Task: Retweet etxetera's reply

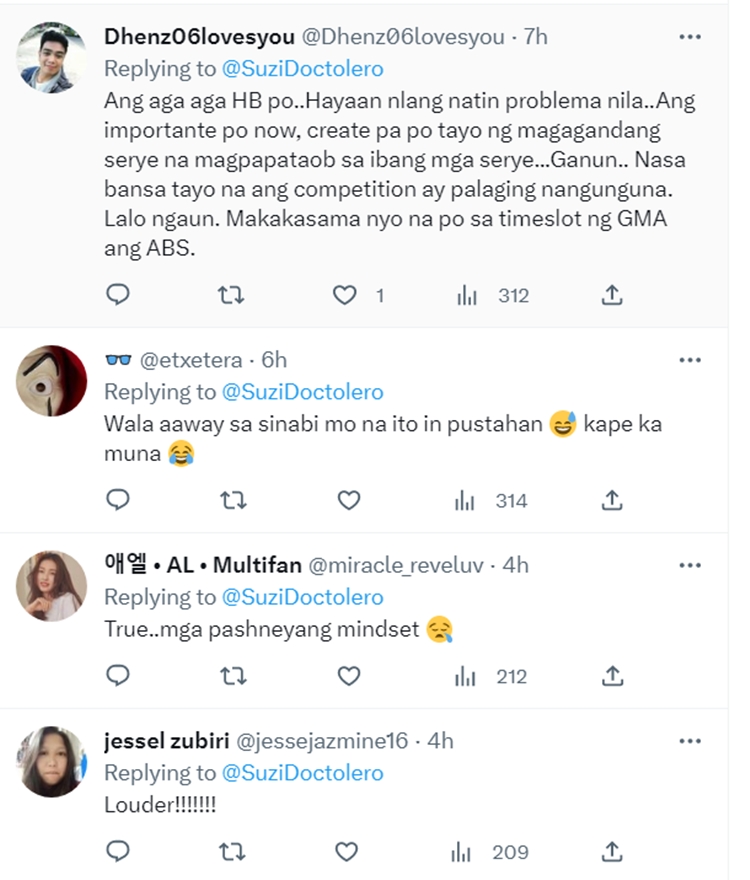Action: 232,501
